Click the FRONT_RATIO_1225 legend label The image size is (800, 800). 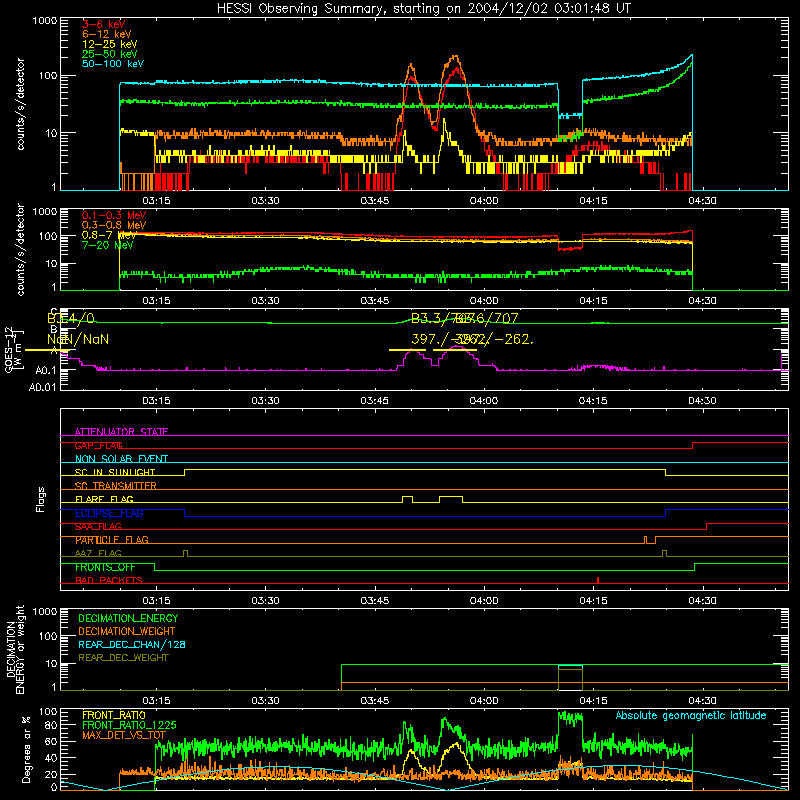click(129, 725)
